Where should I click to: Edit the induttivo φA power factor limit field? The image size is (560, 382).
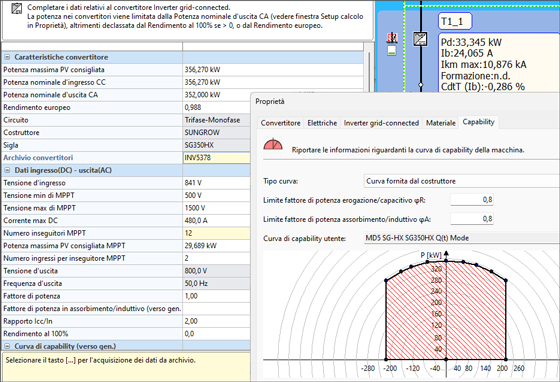tap(472, 218)
